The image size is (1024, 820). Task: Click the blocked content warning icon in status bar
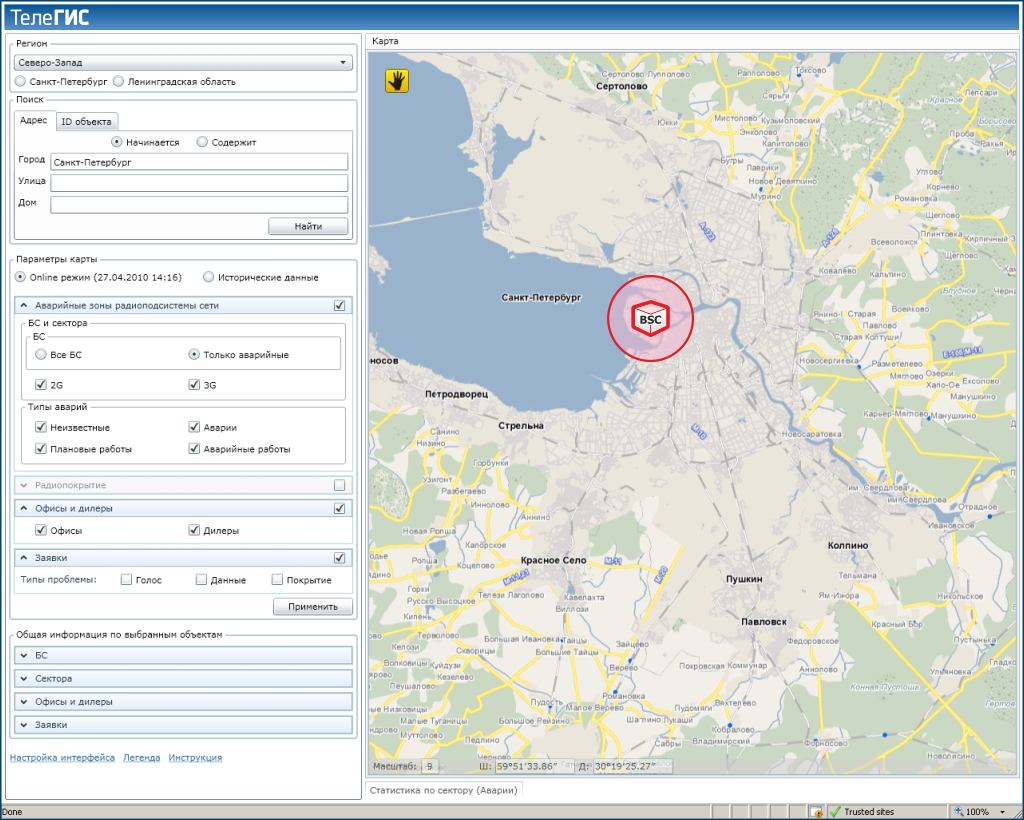pos(816,812)
